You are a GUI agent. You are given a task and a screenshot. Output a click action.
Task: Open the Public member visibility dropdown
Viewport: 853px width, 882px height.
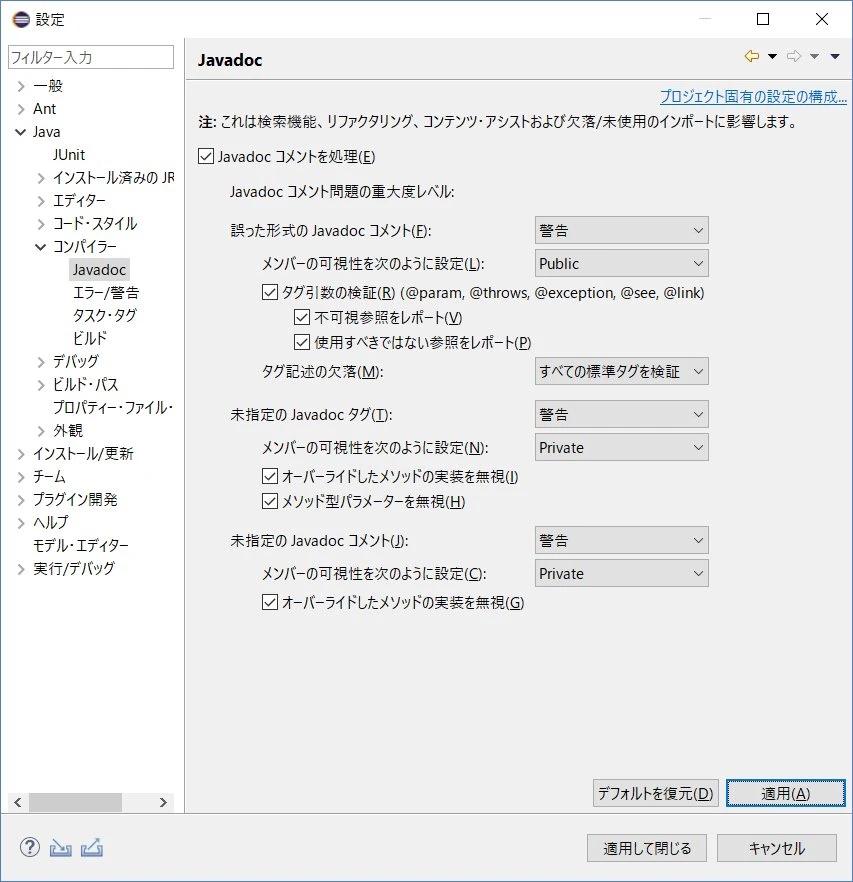pyautogui.click(x=621, y=263)
